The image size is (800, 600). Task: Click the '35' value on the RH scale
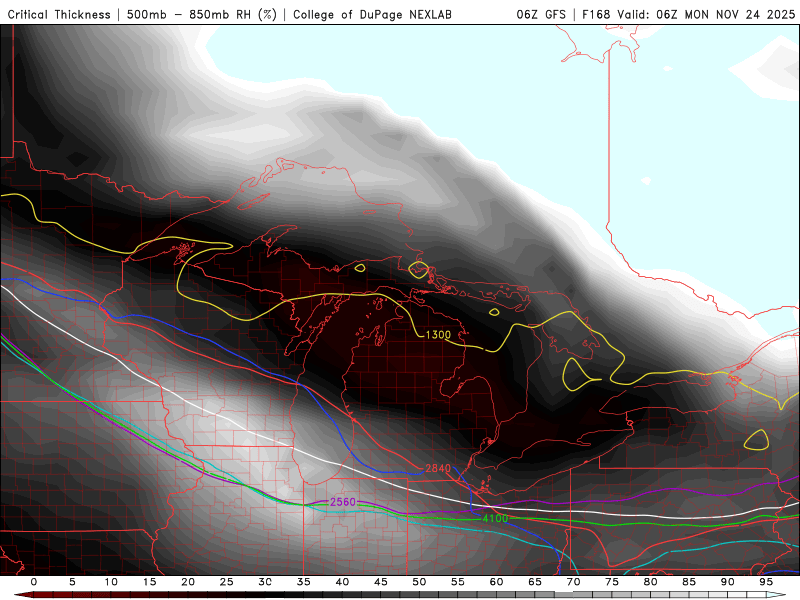coord(304,582)
